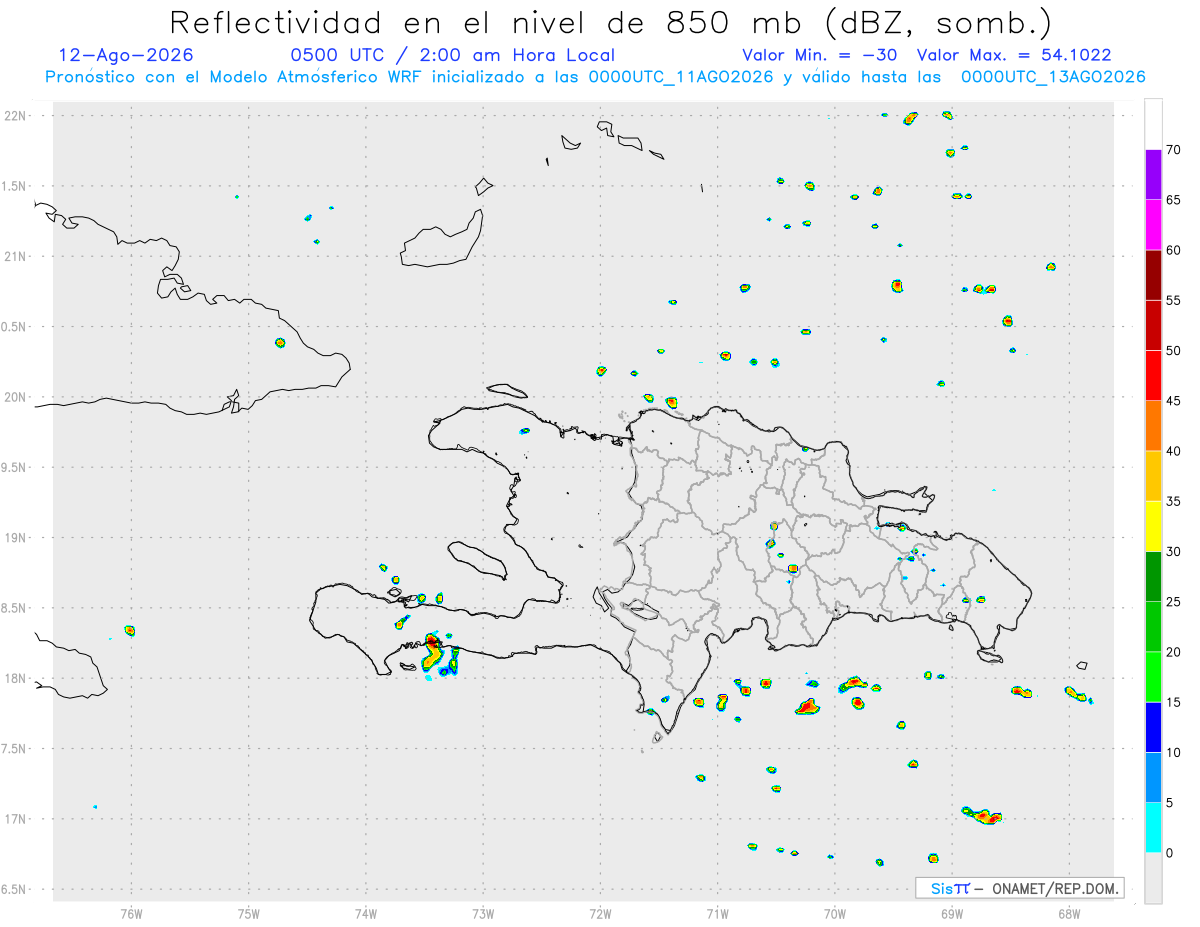The image size is (1200, 927).
Task: Click the '35' value on the color scale
Action: pyautogui.click(x=1174, y=502)
